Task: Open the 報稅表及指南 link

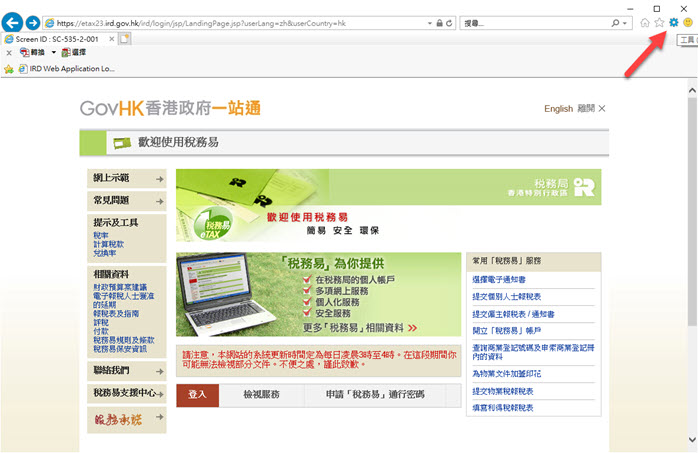Action: click(116, 314)
